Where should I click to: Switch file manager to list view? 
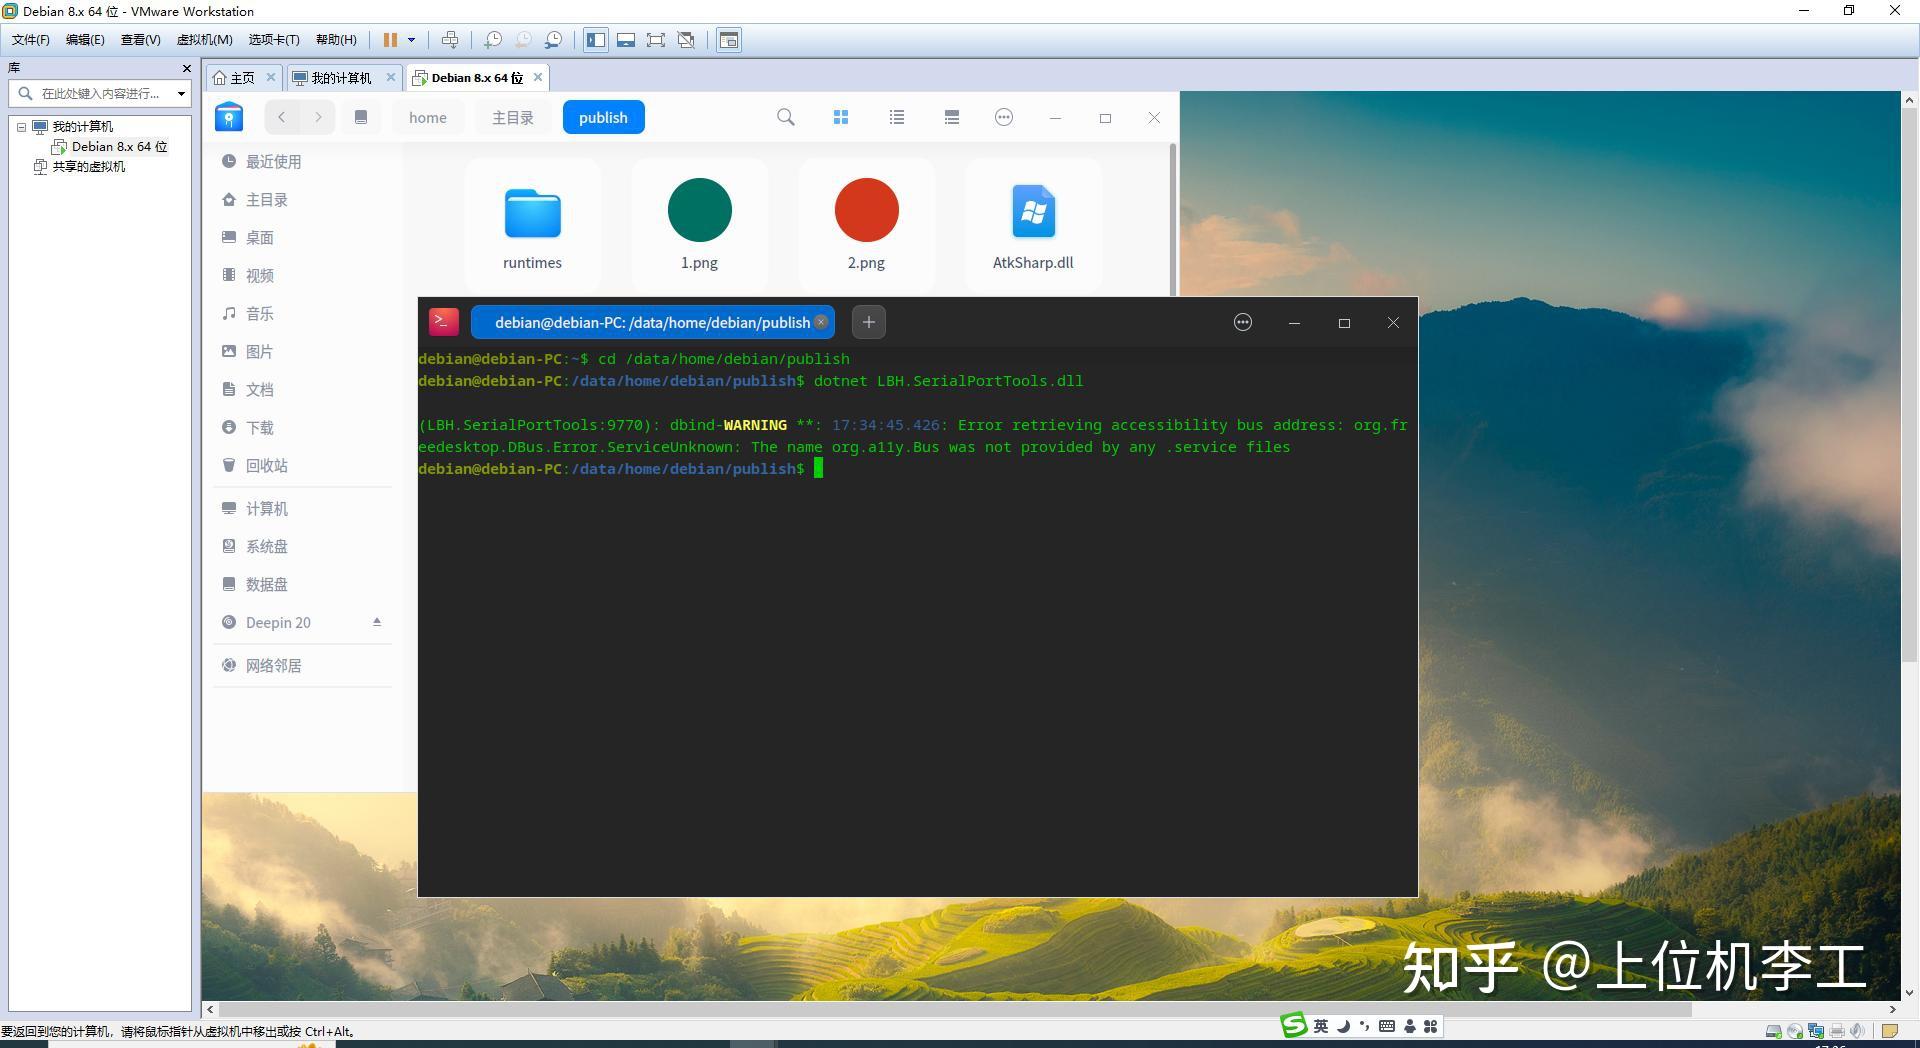897,117
